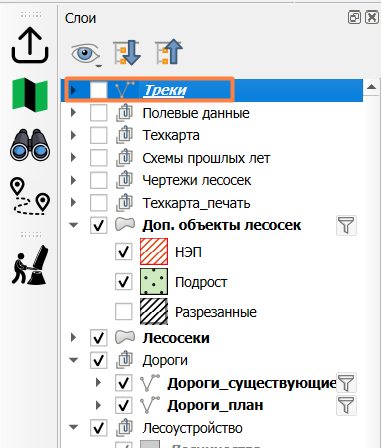This screenshot has height=448, width=381.
Task: Uncheck the Доп. объекты лесосек layer
Action: point(99,225)
